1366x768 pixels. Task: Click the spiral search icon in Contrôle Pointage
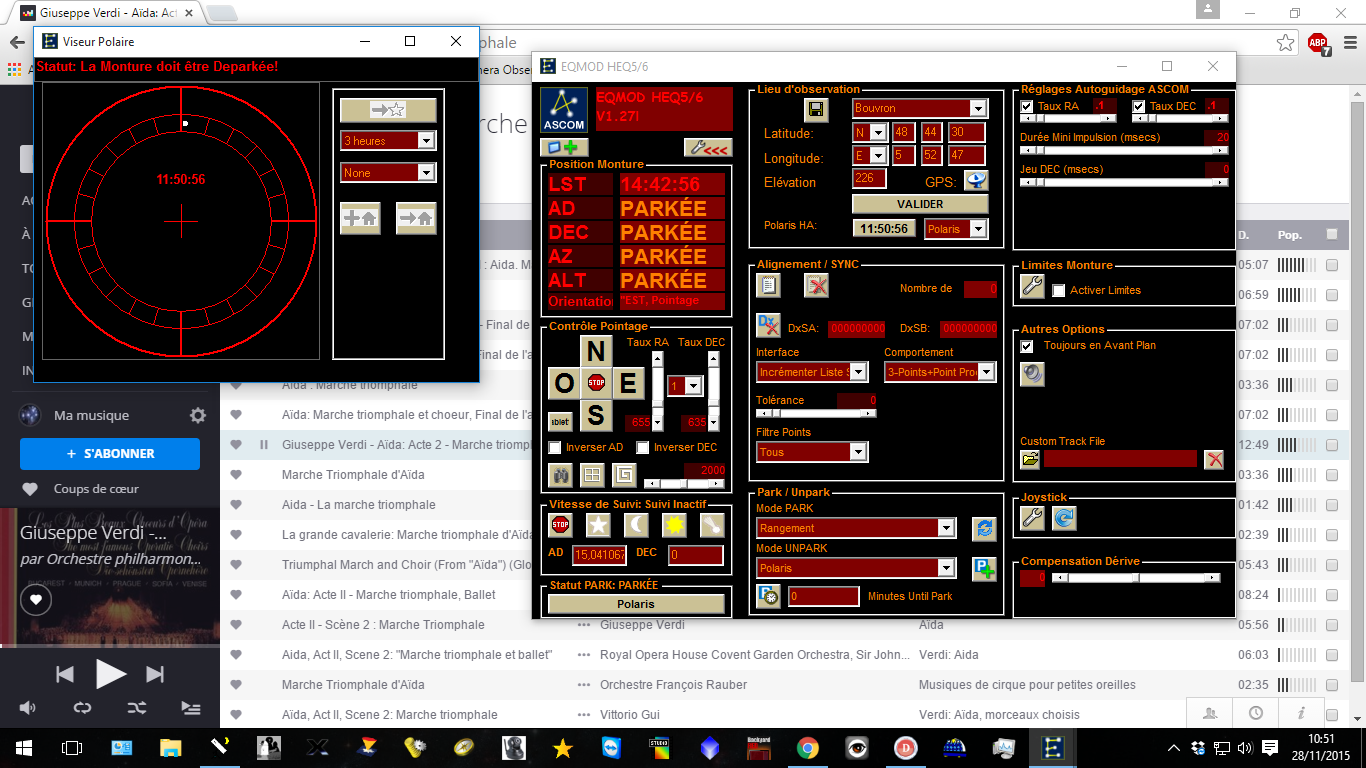tap(624, 473)
